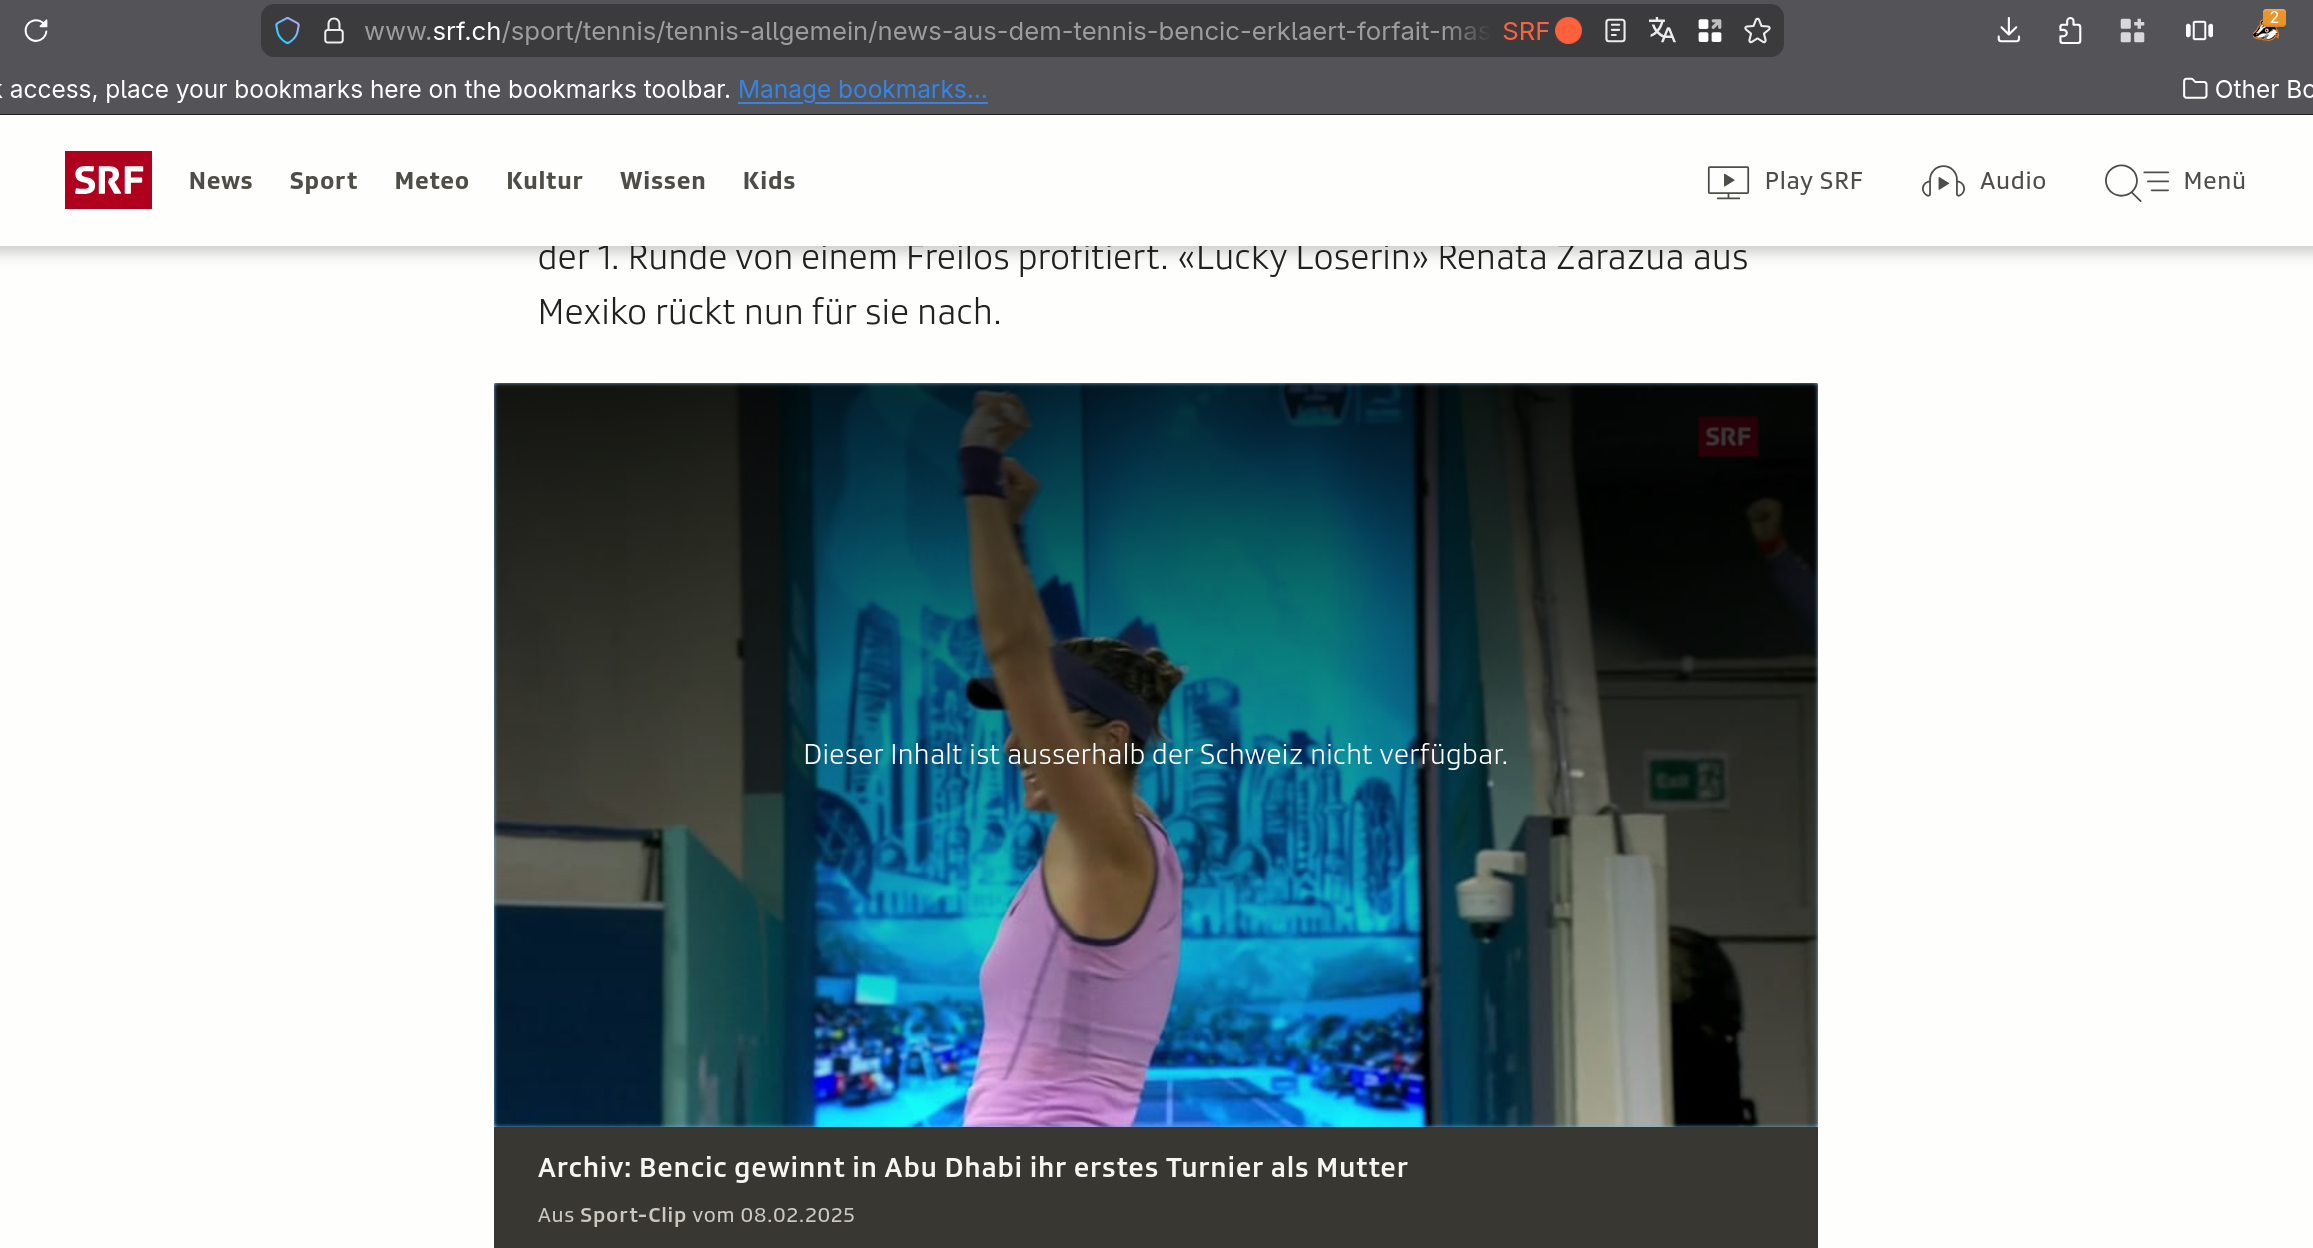This screenshot has width=2313, height=1248.
Task: Click the page reload icon
Action: tap(37, 30)
